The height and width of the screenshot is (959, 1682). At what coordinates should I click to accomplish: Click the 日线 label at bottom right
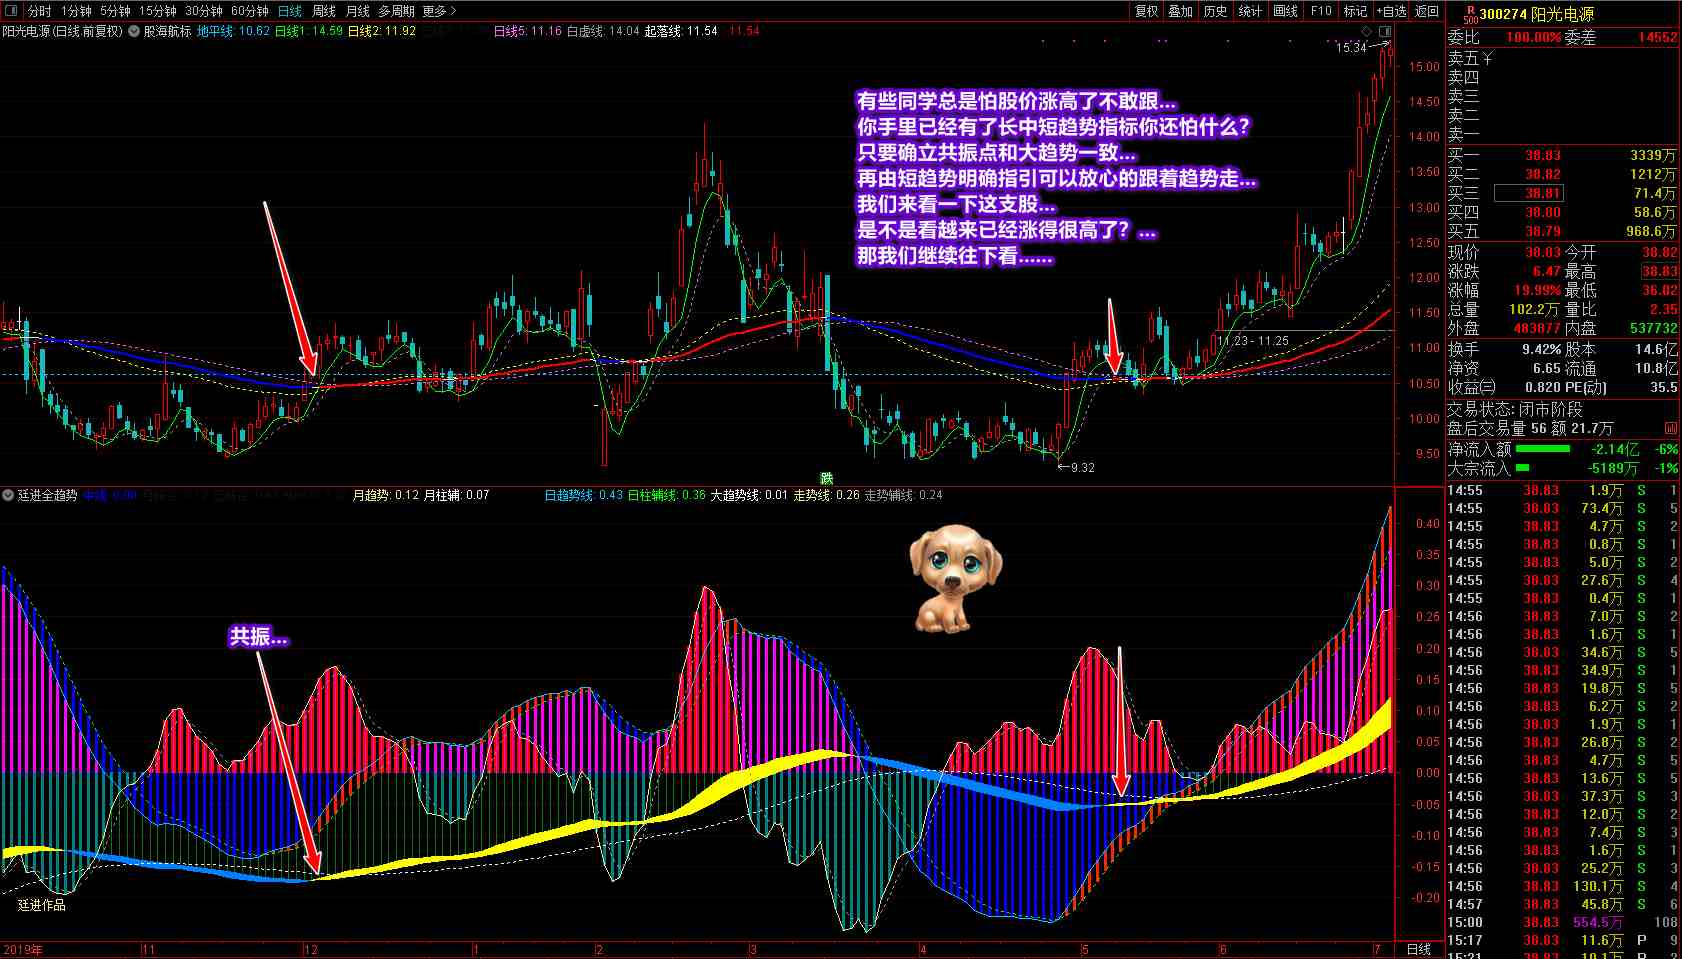click(x=1418, y=949)
